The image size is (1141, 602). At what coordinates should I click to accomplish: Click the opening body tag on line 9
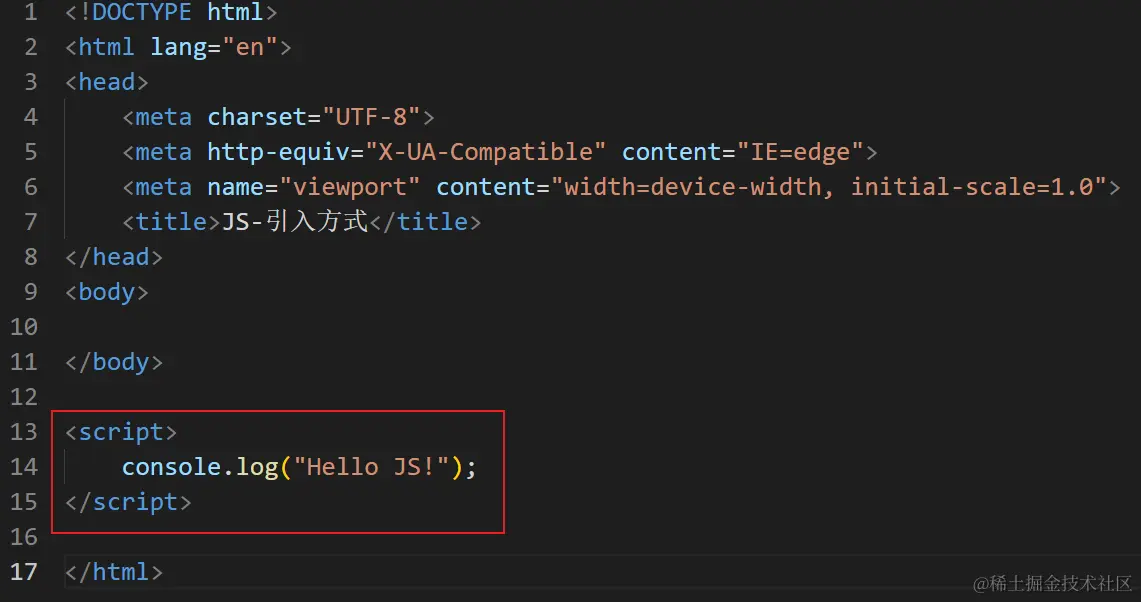pos(106,292)
